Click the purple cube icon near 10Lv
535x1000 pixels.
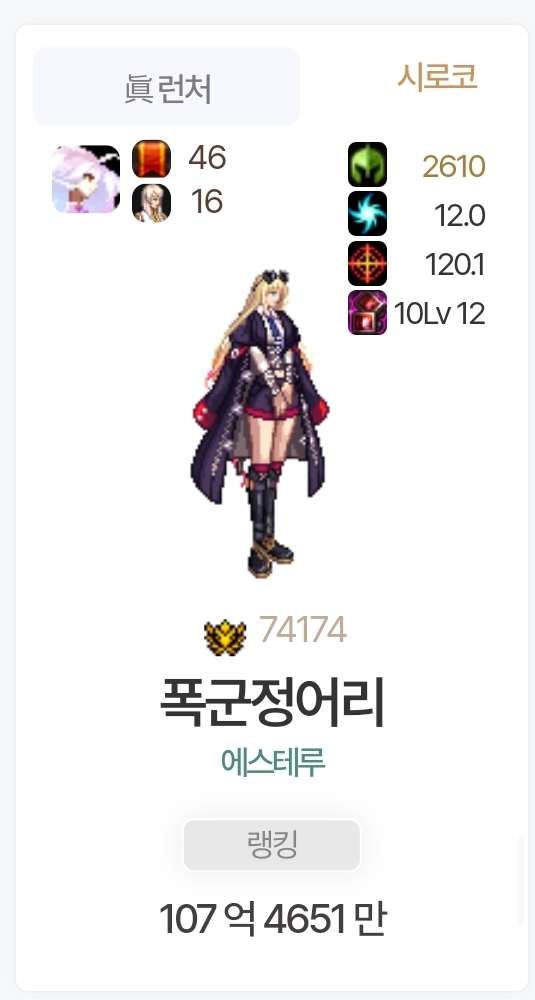(367, 312)
